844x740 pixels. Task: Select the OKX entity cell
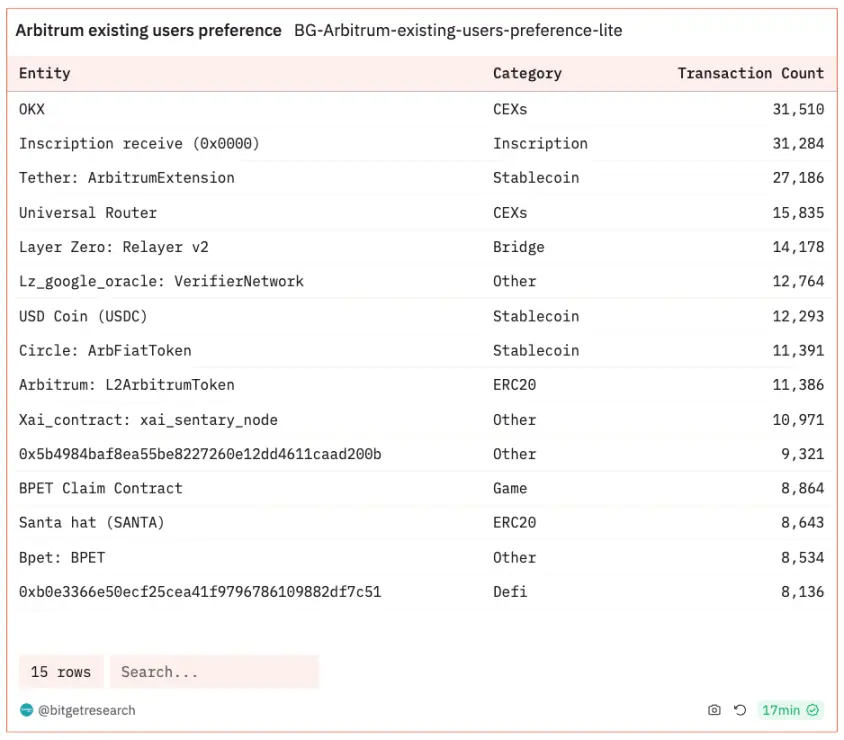click(x=32, y=109)
